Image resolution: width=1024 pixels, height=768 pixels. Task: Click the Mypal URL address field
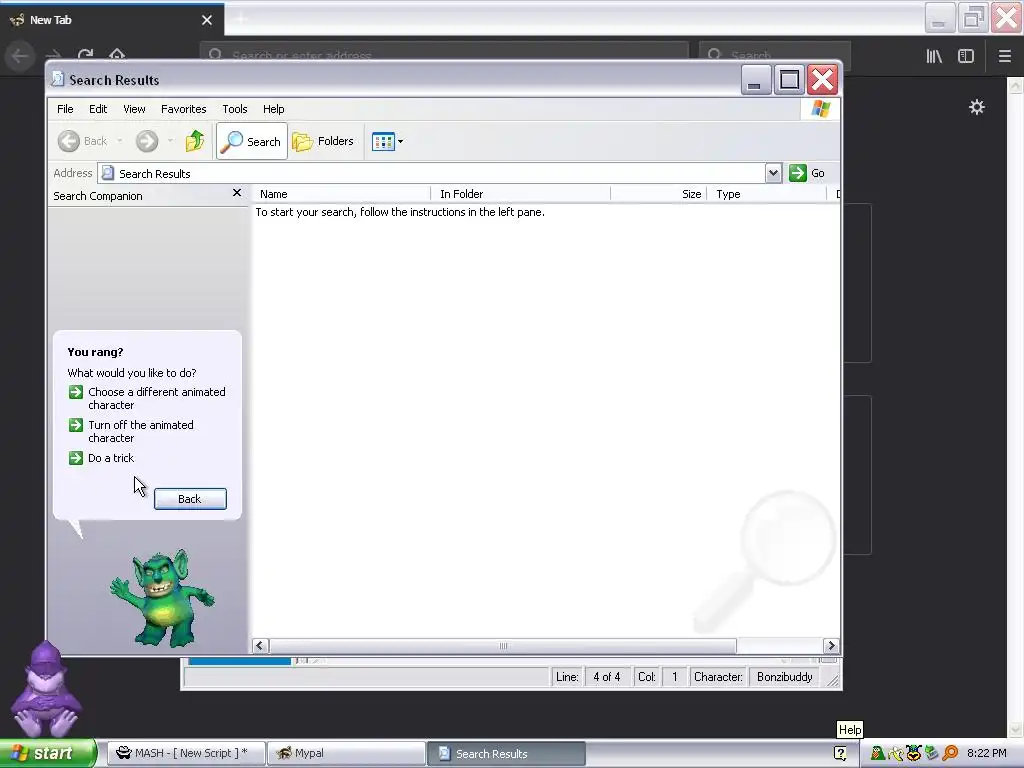[444, 55]
